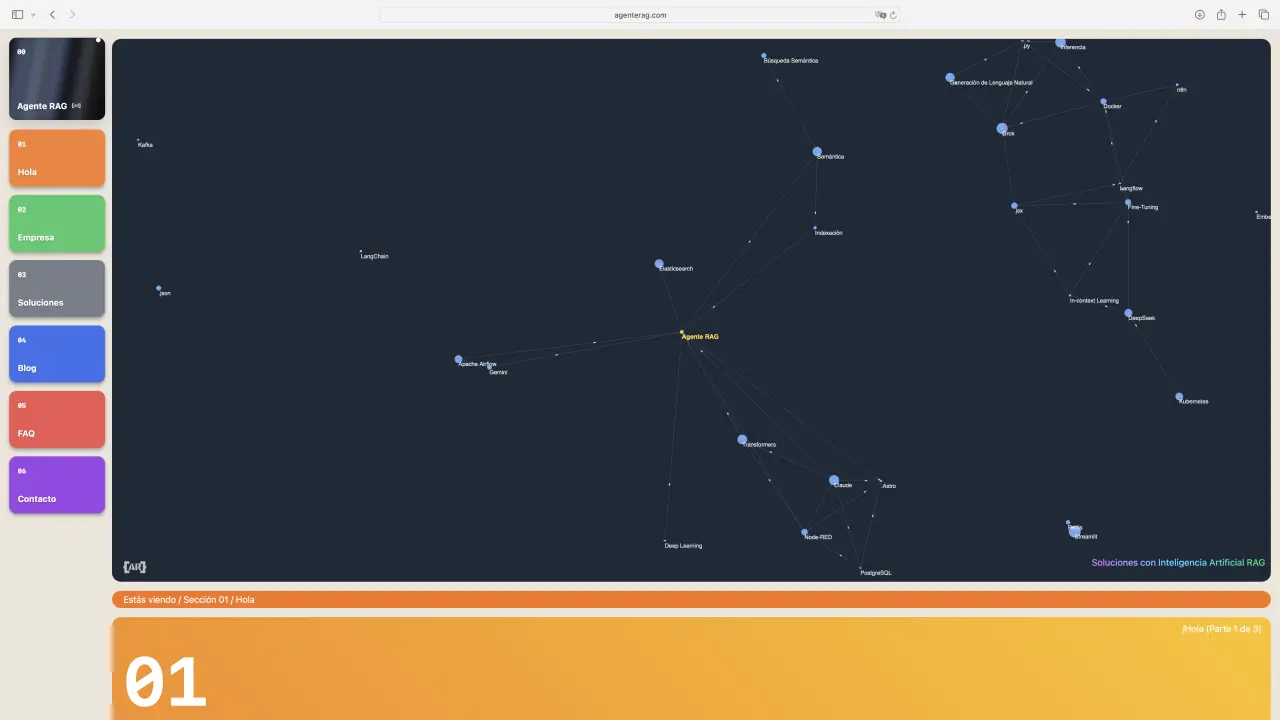Image resolution: width=1280 pixels, height=720 pixels.
Task: Show tab overview icon
Action: pyautogui.click(x=1263, y=15)
